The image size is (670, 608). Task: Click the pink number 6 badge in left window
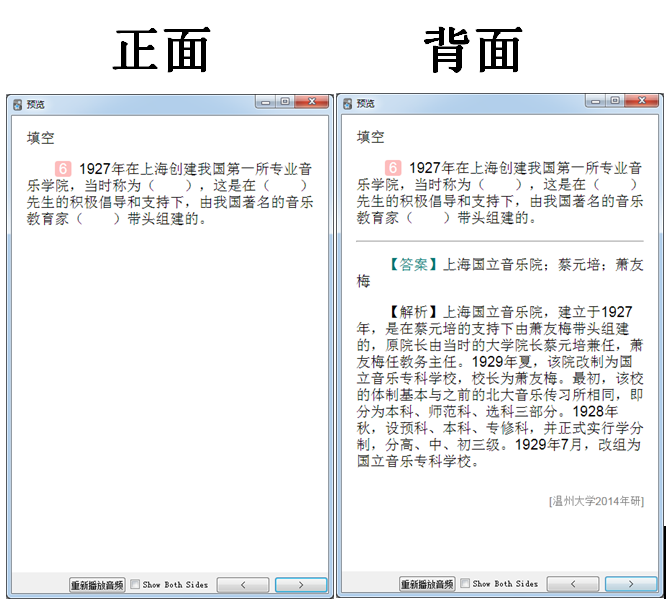click(63, 169)
